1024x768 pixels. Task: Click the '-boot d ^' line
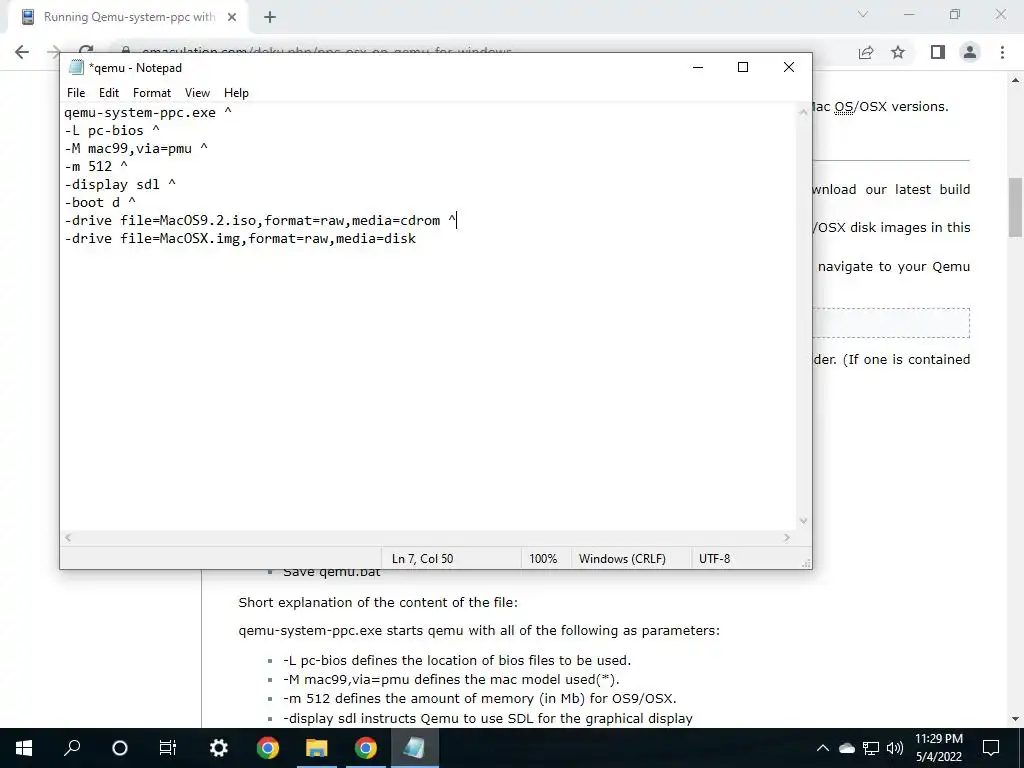[100, 202]
